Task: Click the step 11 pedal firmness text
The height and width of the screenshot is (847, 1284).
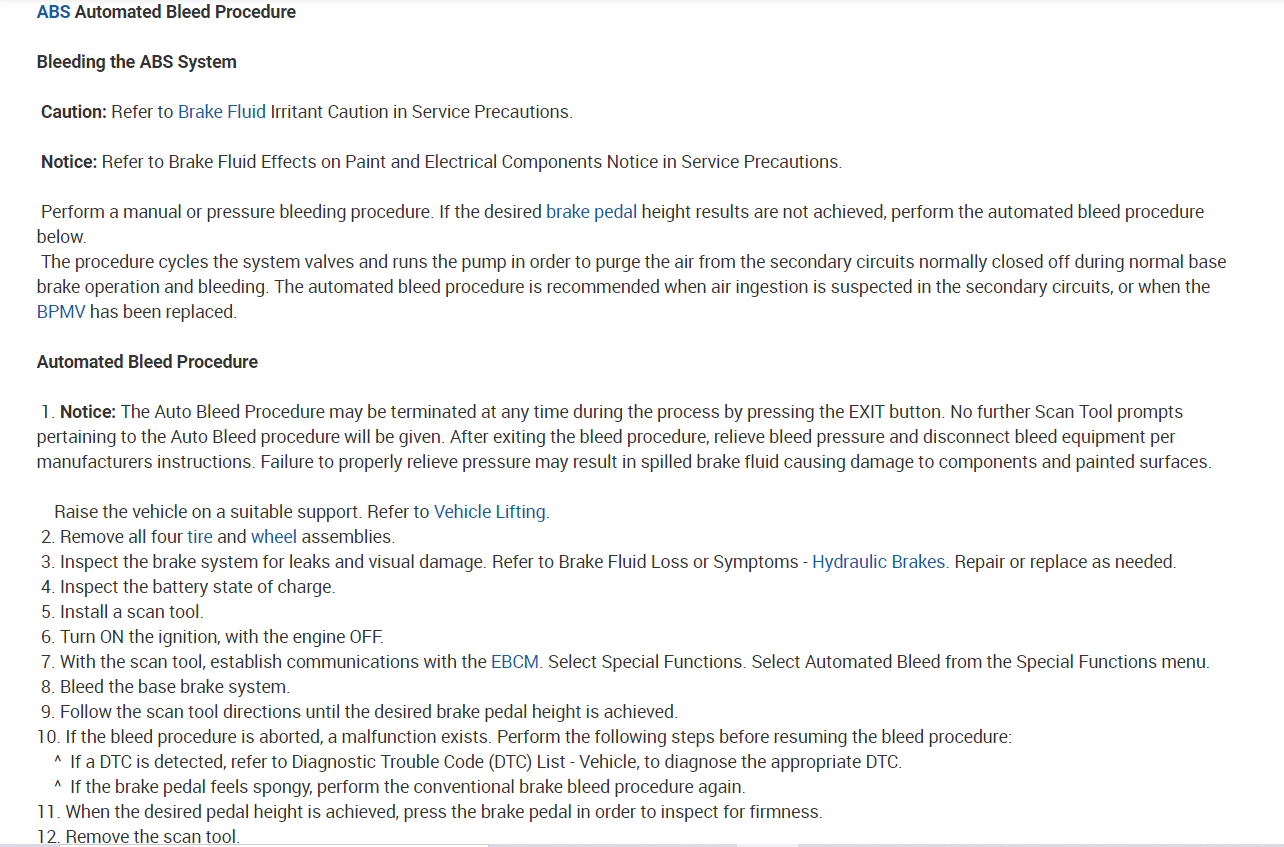Action: (443, 812)
